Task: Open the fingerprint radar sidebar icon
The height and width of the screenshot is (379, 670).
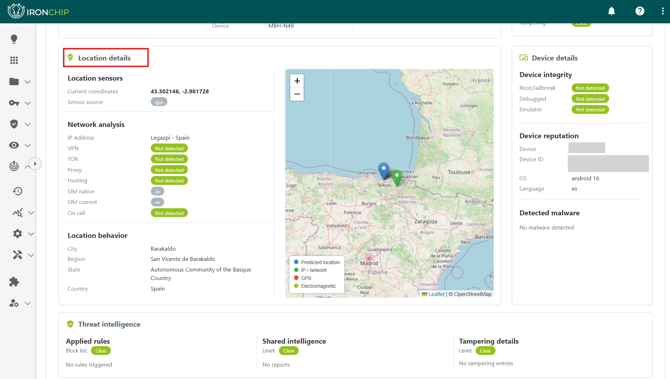Action: (14, 166)
